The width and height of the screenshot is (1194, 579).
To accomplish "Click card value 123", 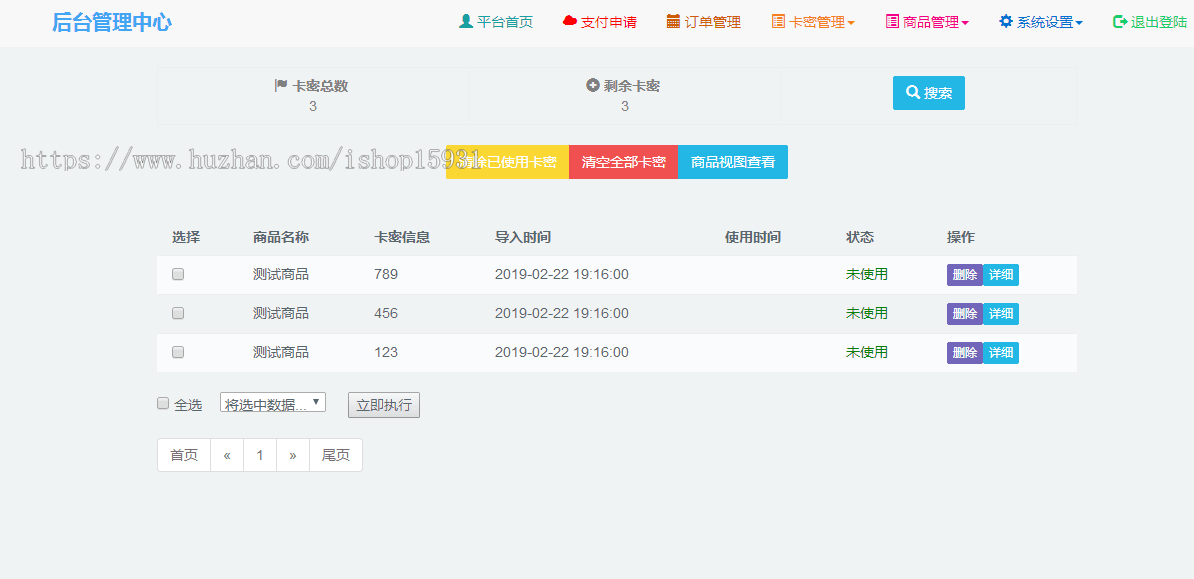I will tap(386, 352).
